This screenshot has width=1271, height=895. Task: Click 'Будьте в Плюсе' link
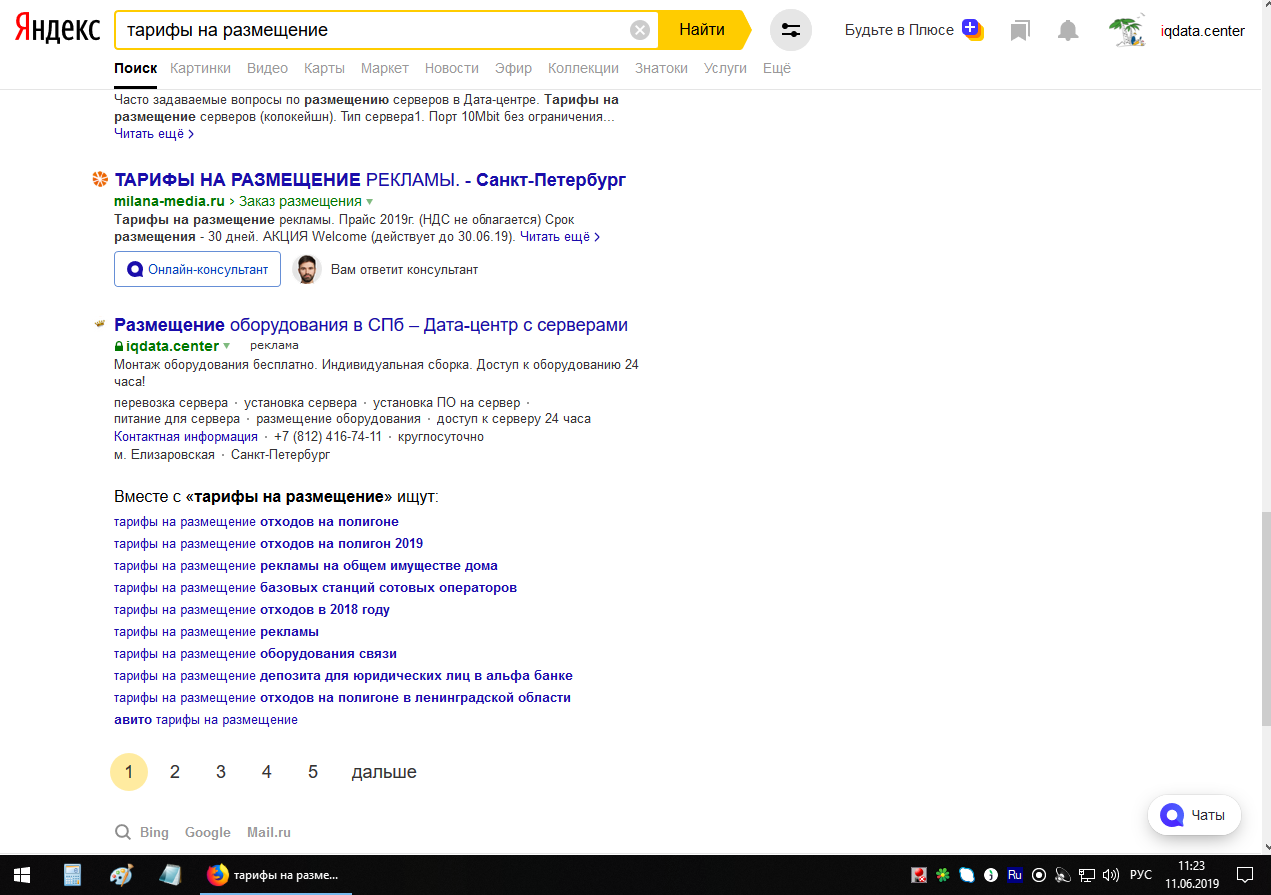pos(899,30)
